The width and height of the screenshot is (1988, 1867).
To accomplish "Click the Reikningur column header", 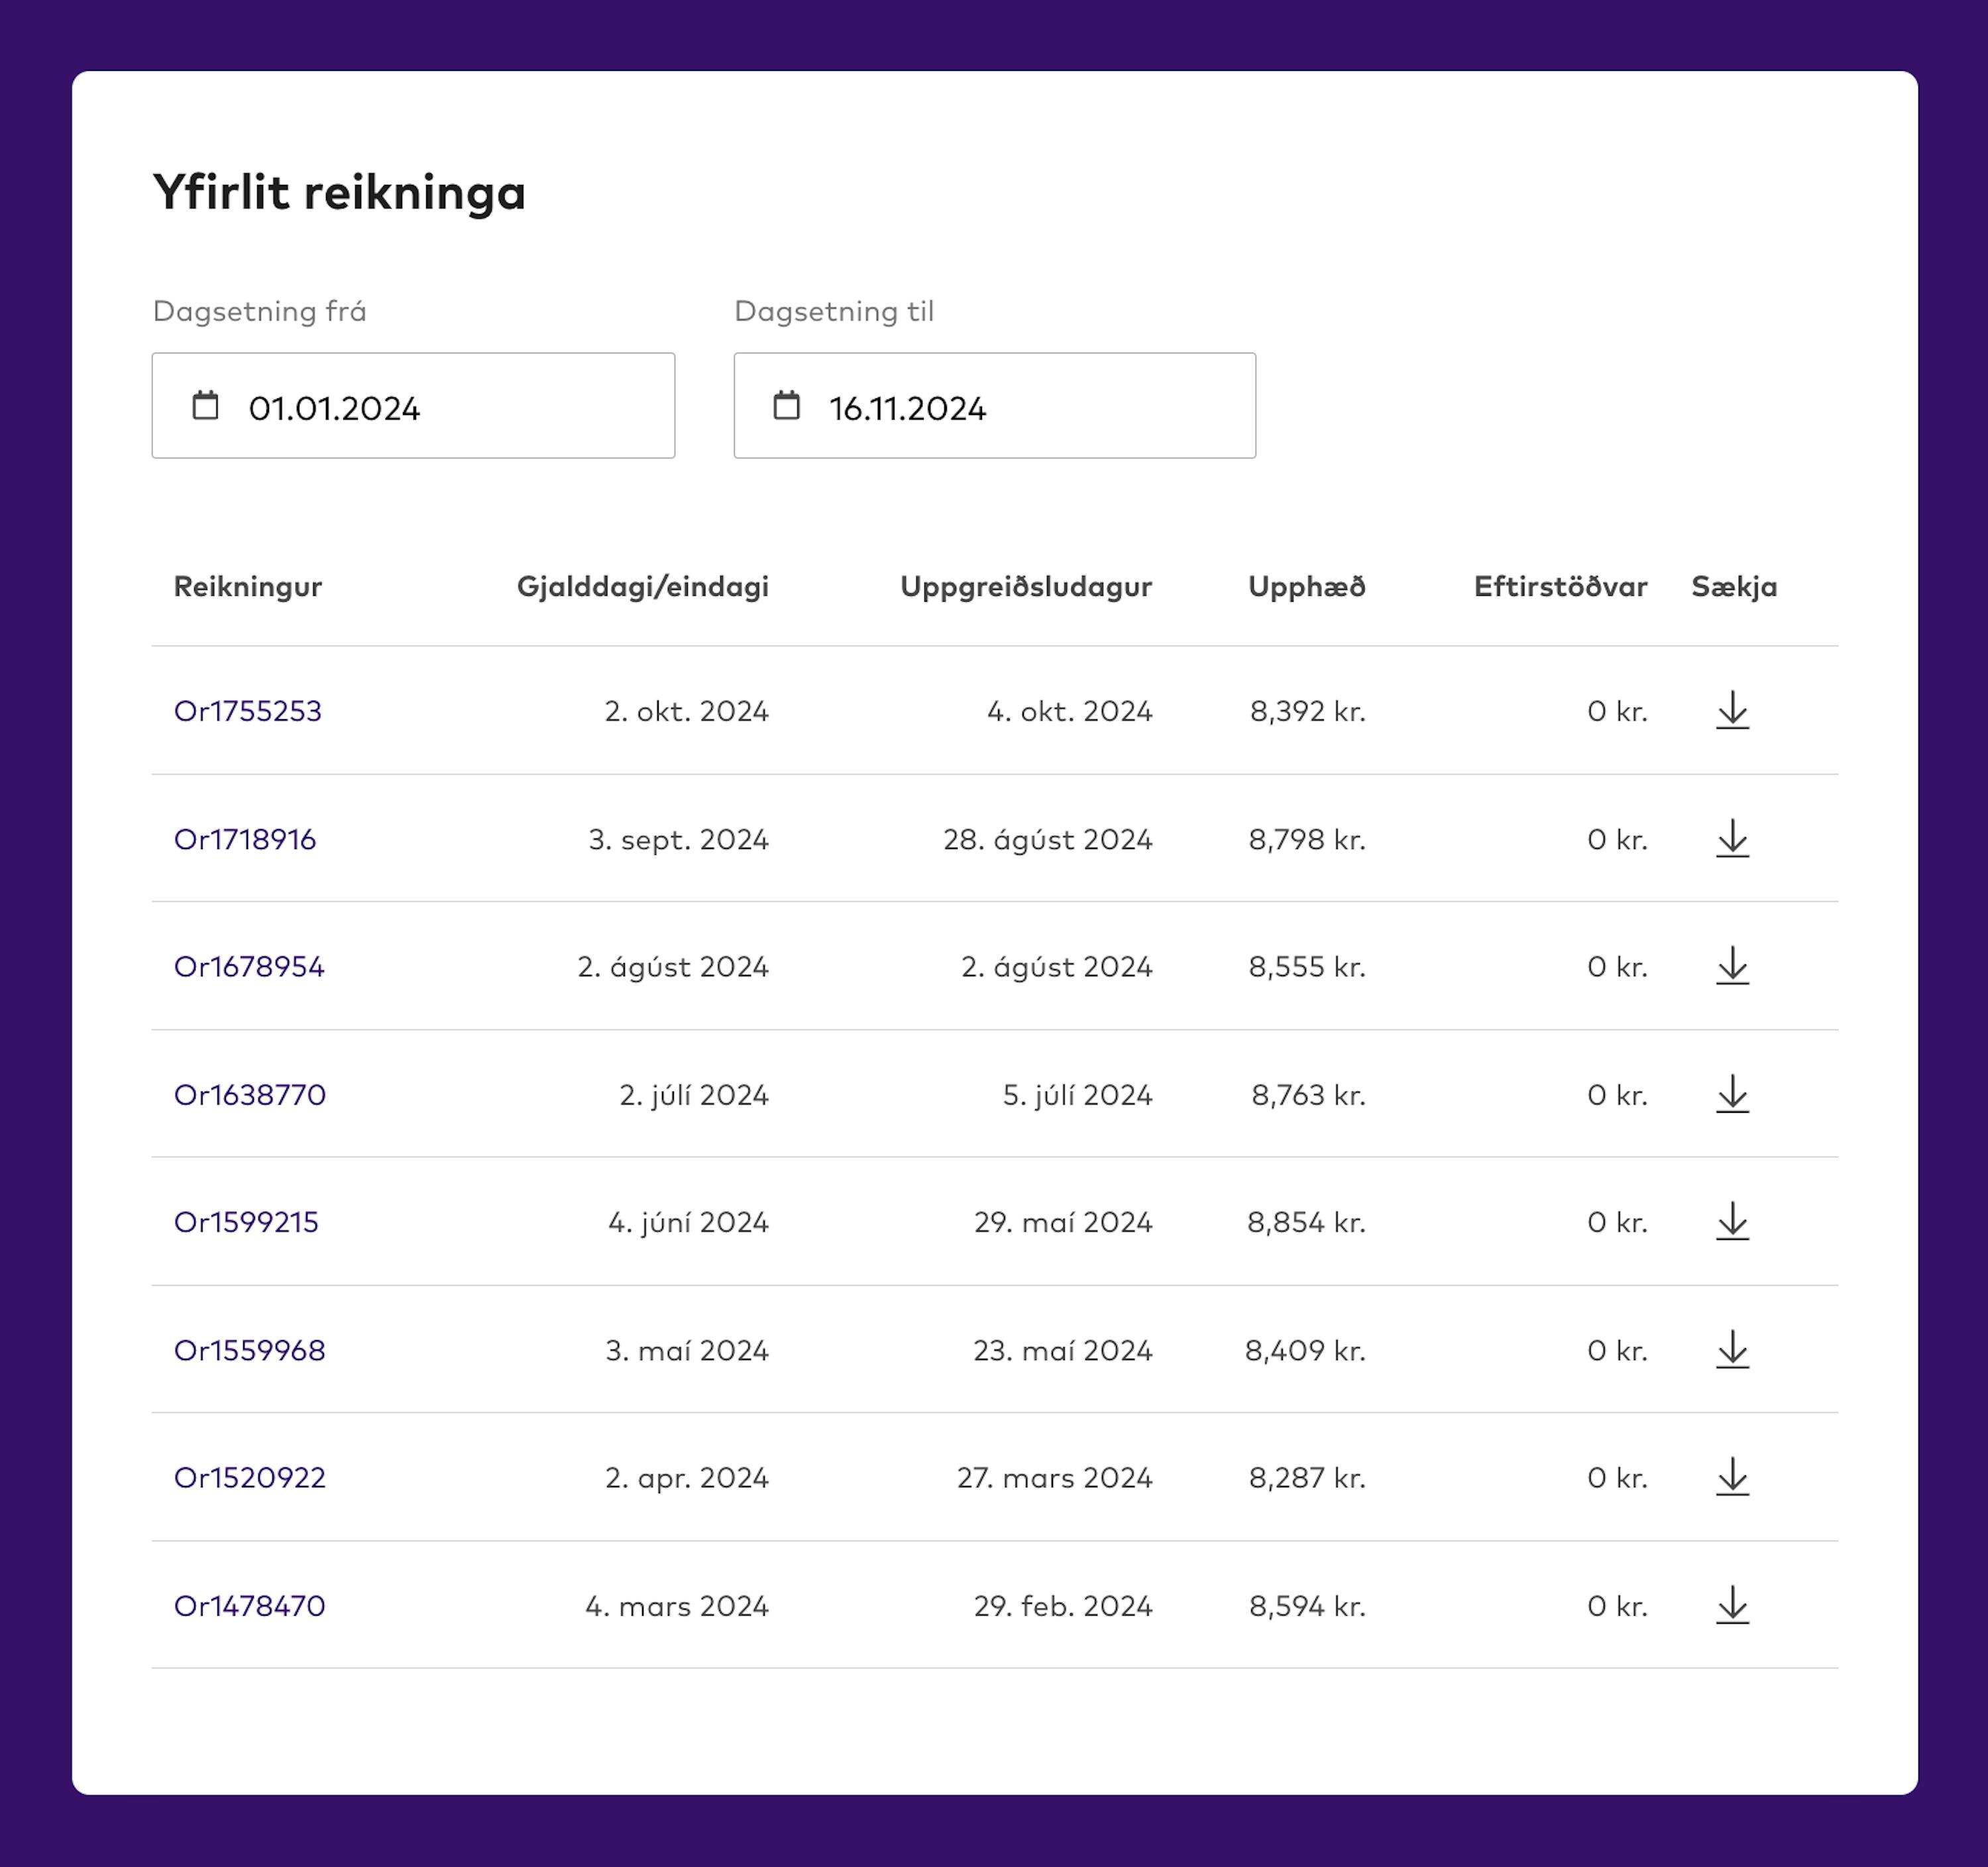I will [248, 587].
